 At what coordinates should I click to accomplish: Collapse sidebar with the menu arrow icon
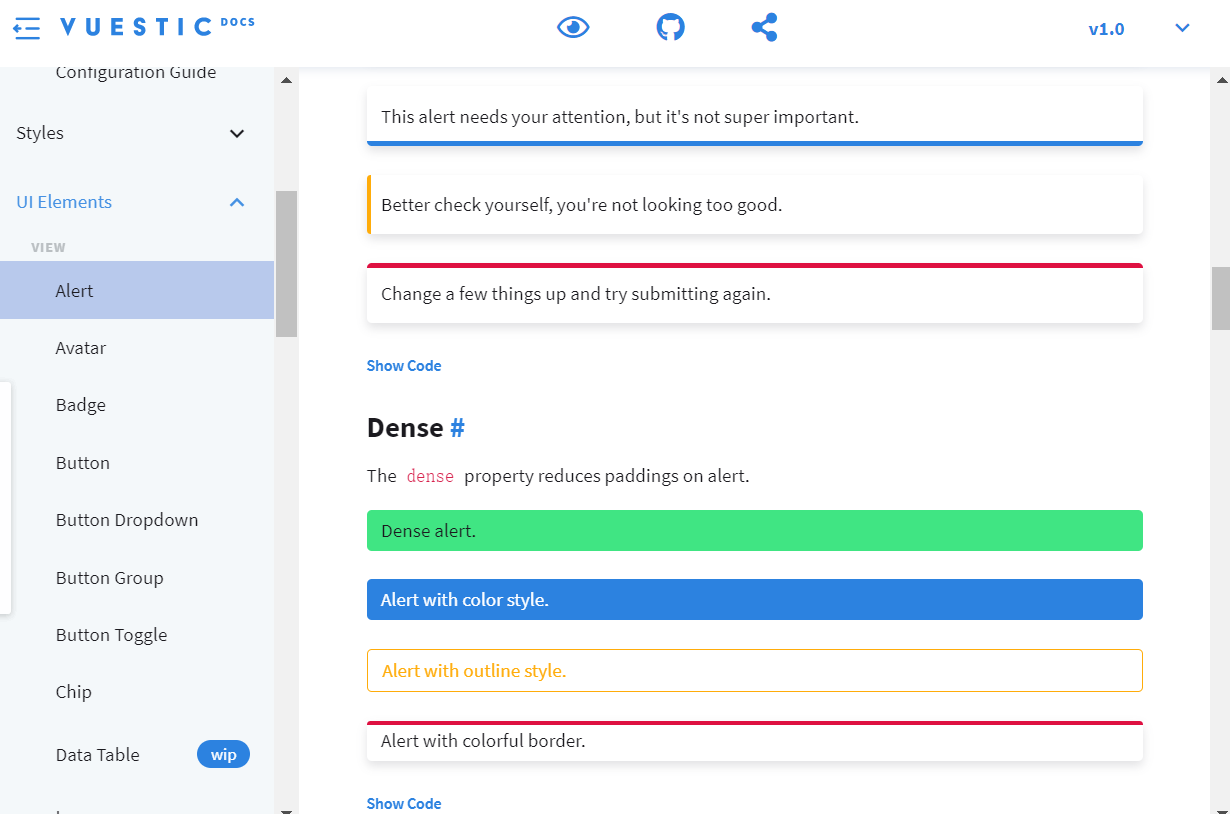(x=27, y=28)
